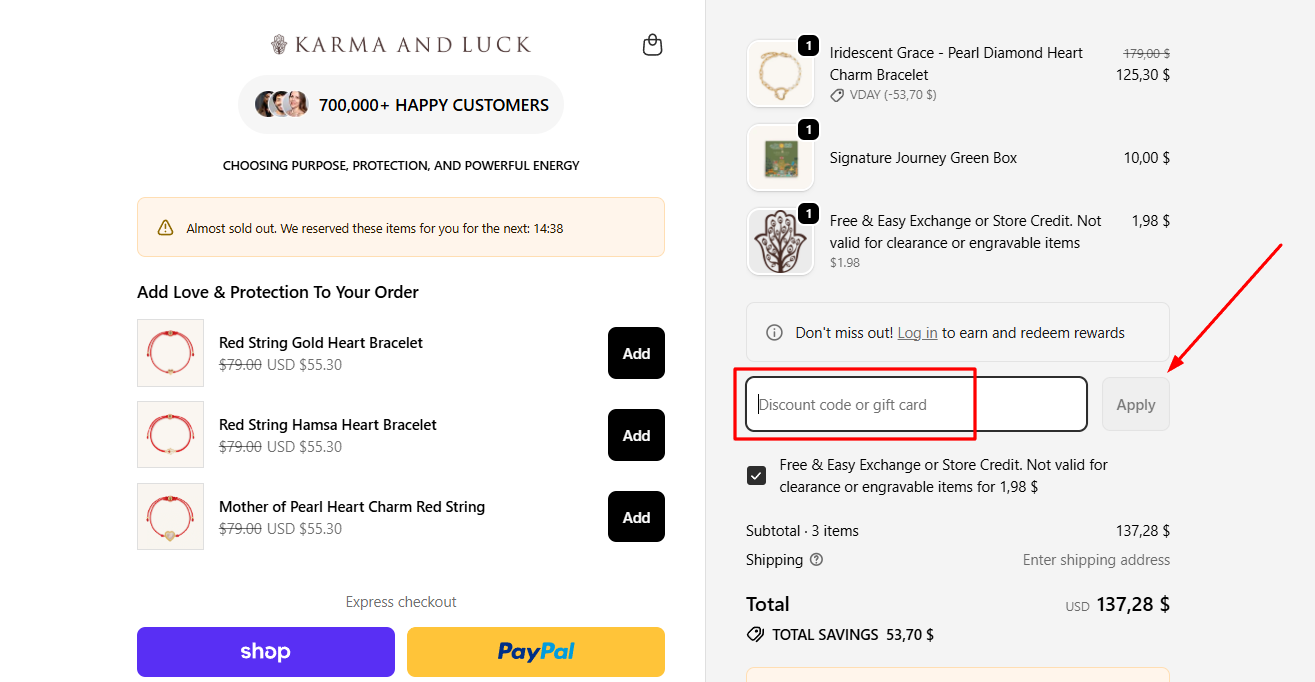Open the shopping bag icon

pyautogui.click(x=652, y=45)
